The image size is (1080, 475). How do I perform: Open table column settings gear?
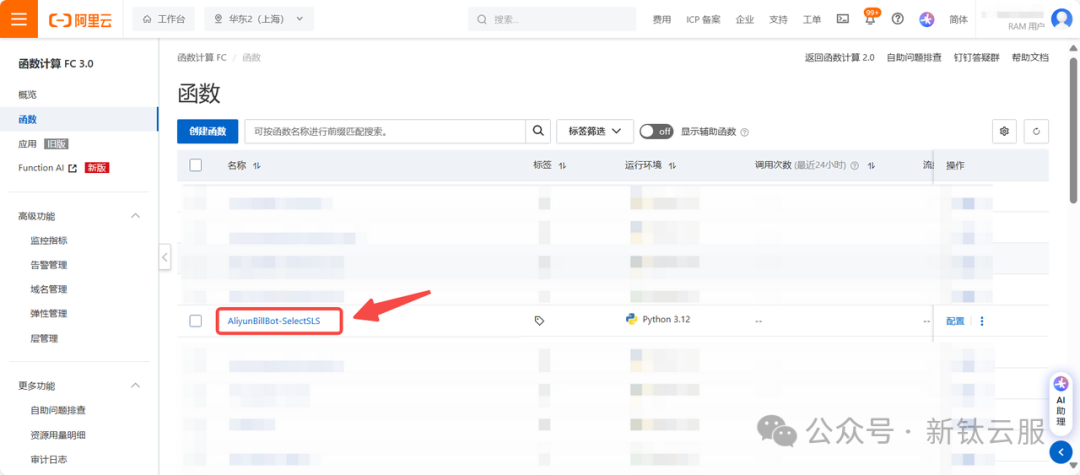click(1004, 131)
